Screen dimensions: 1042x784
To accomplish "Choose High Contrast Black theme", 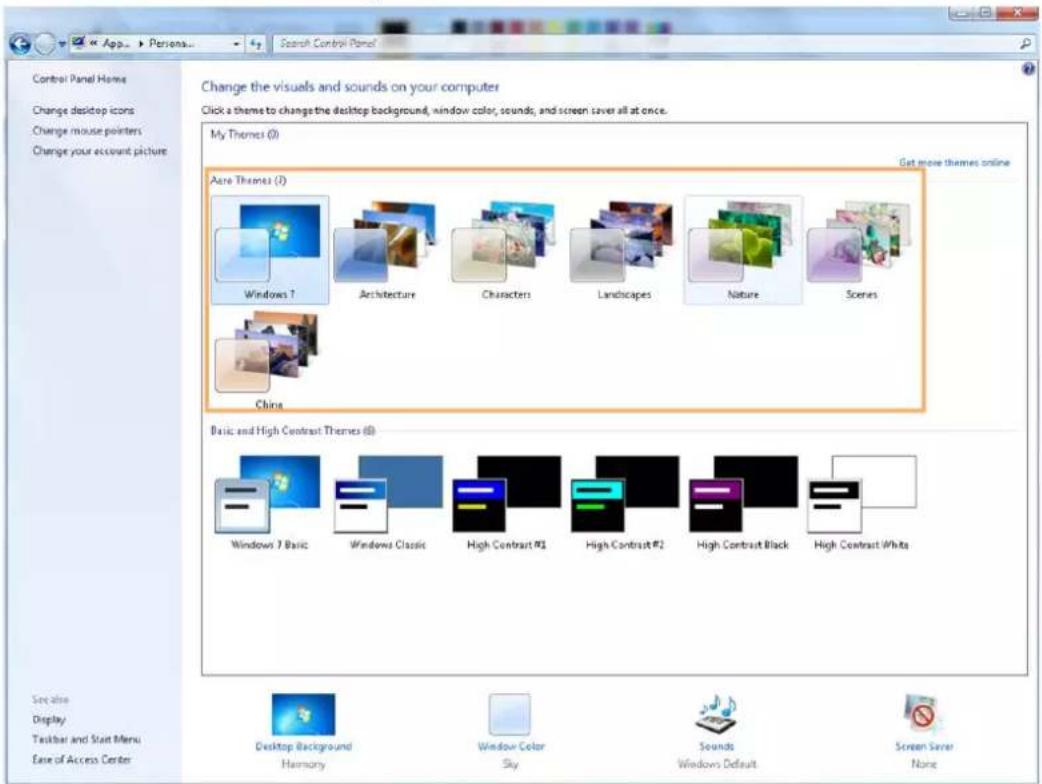I will tap(743, 503).
